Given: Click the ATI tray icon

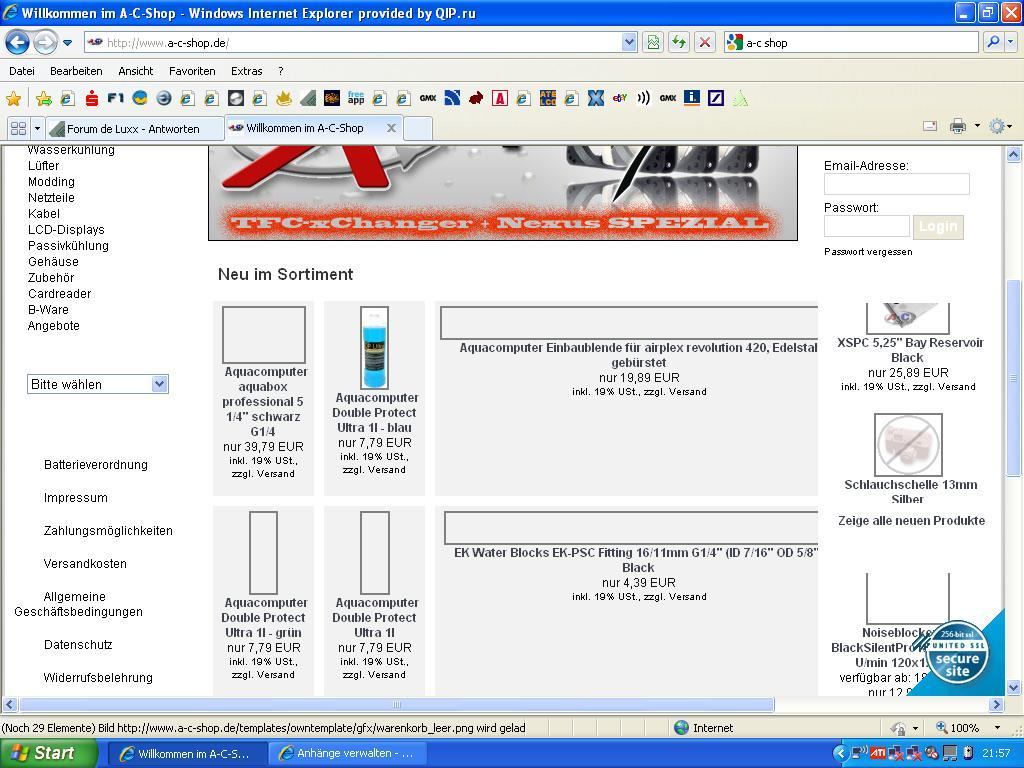Looking at the screenshot, I should [876, 753].
